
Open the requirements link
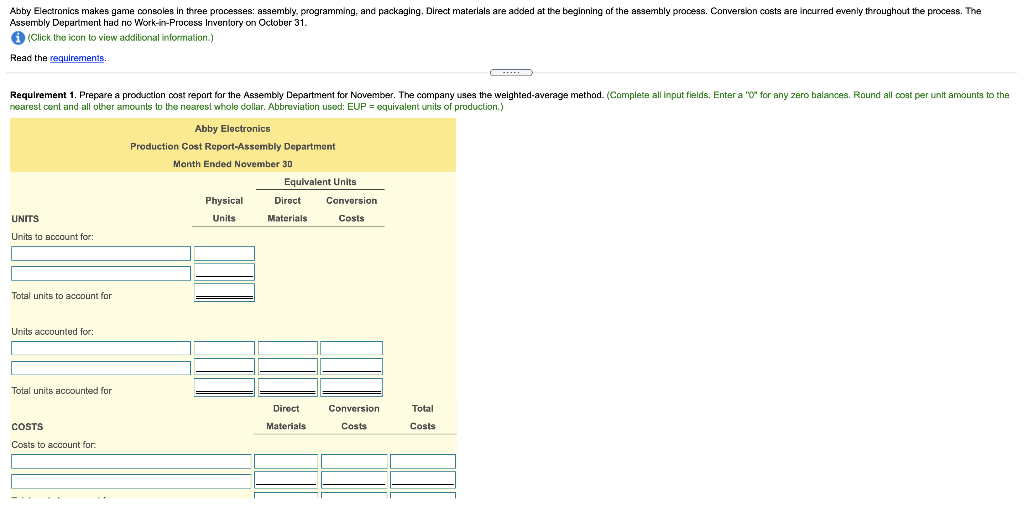point(77,58)
